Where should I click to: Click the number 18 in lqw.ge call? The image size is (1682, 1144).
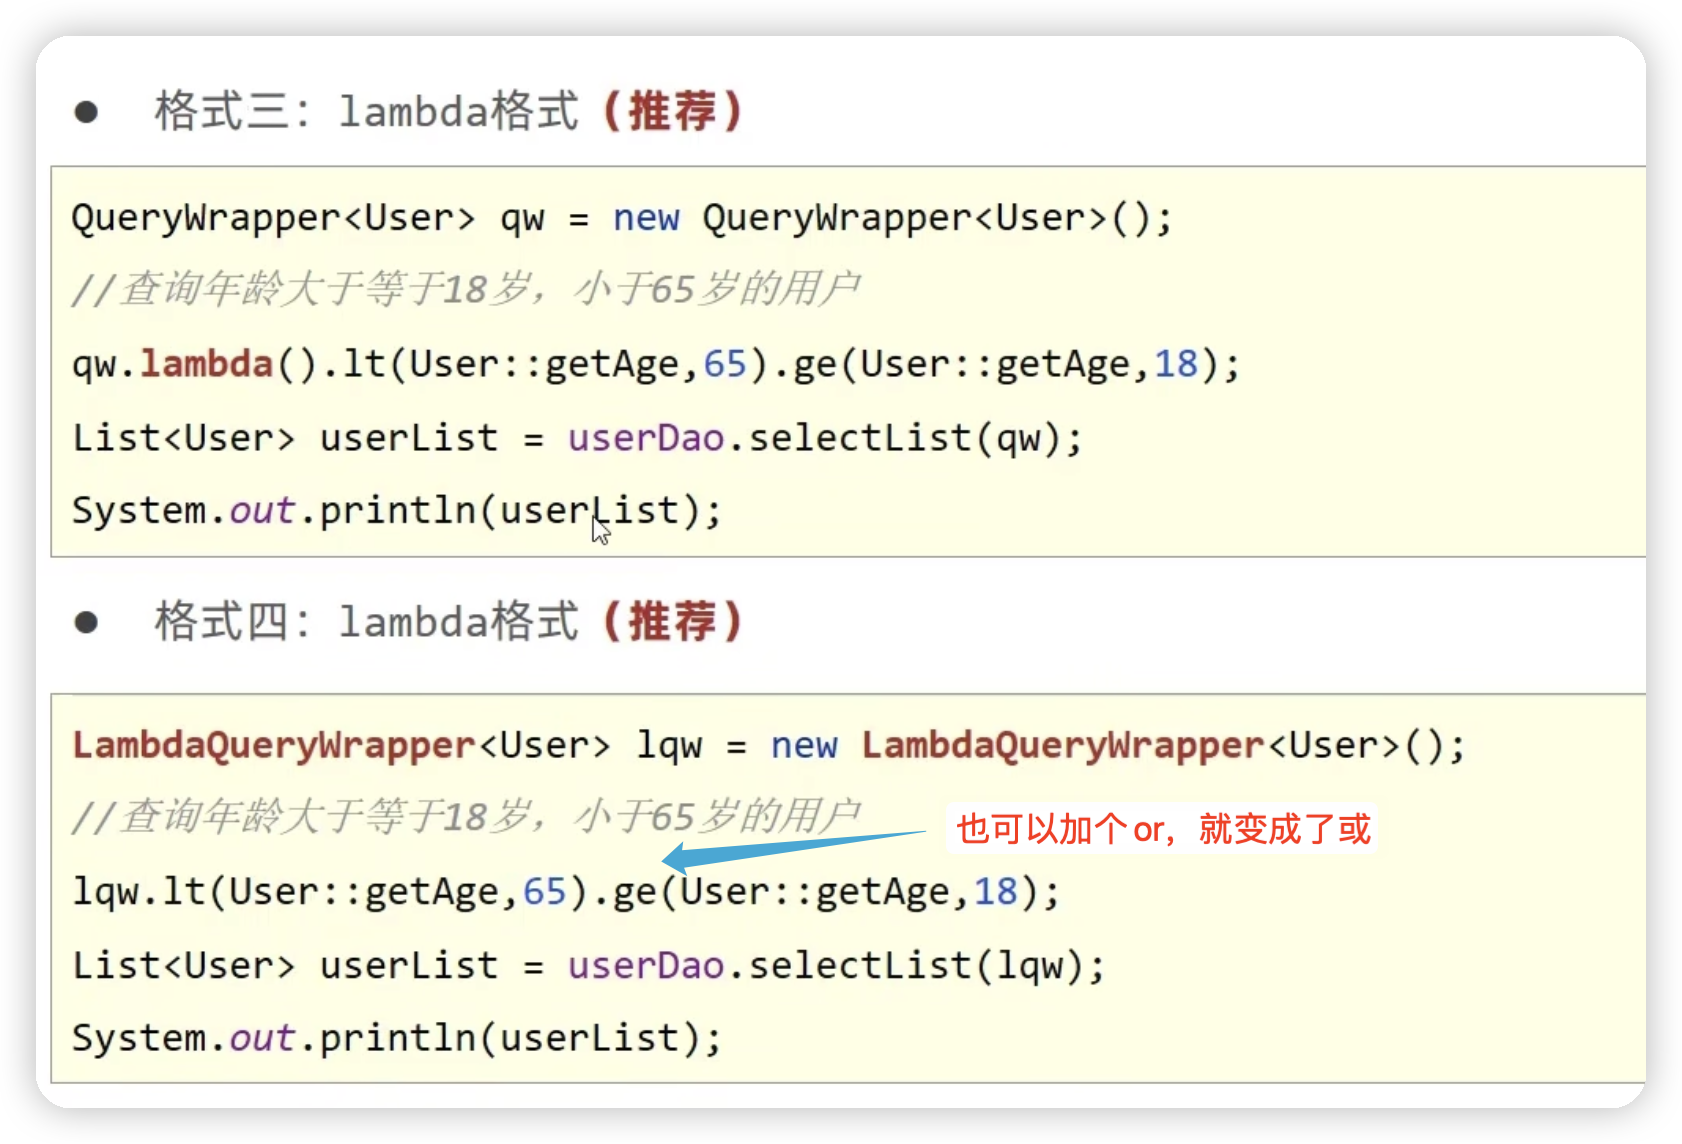(996, 891)
